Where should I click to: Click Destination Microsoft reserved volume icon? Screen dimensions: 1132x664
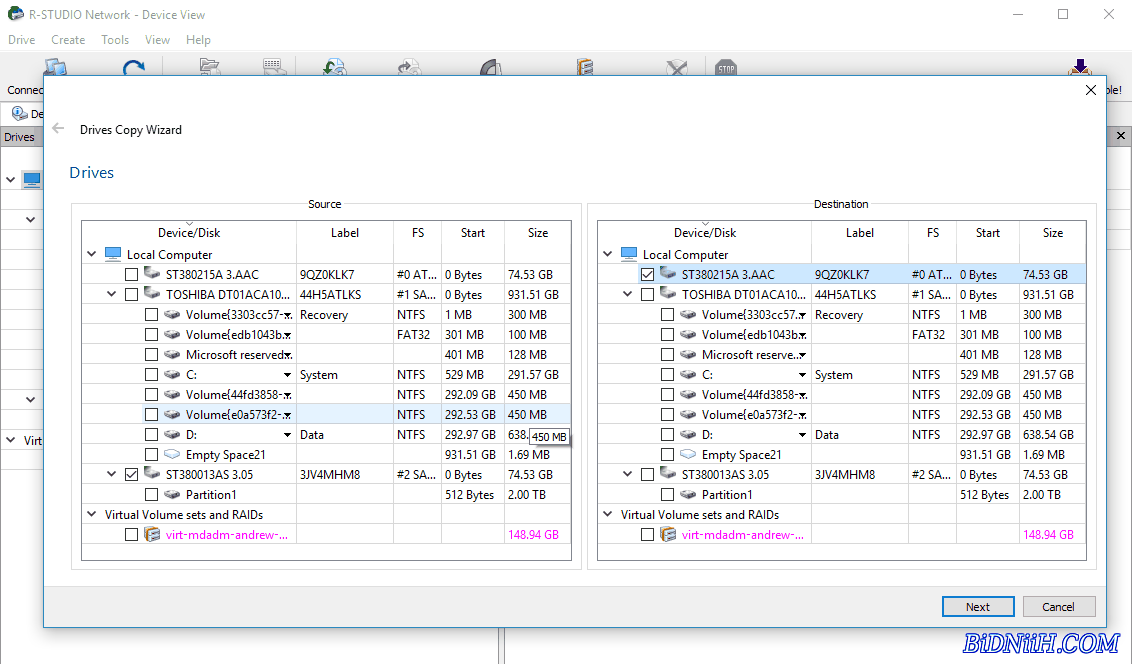click(688, 354)
